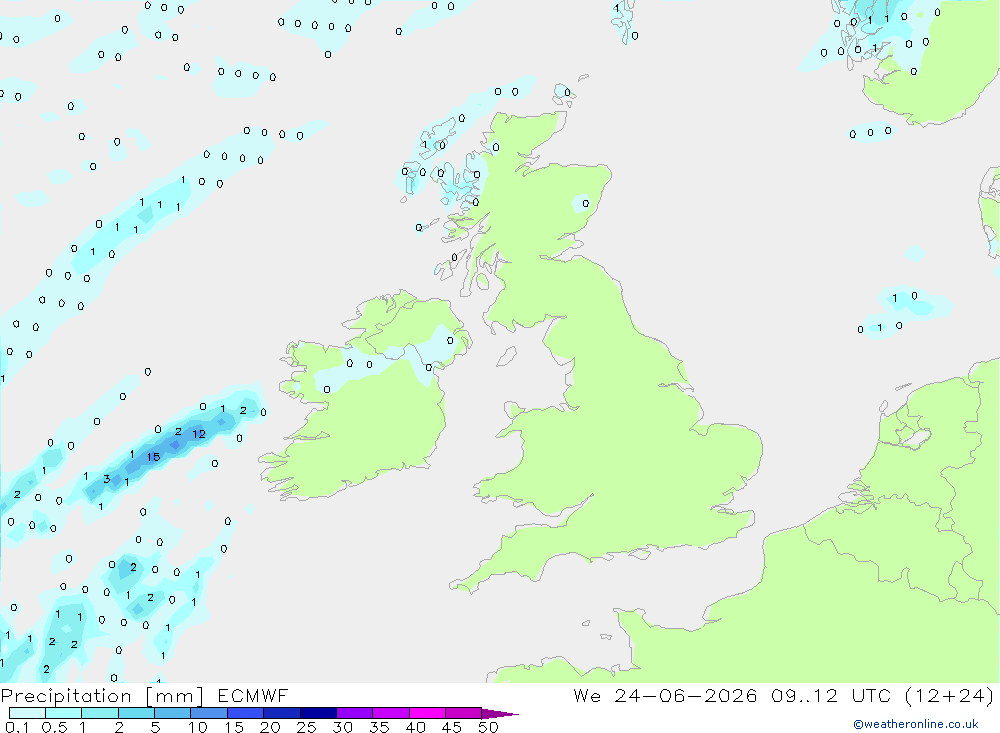Screen dimensions: 1000x733
Task: Click the legend label '30'
Action: pos(342,727)
